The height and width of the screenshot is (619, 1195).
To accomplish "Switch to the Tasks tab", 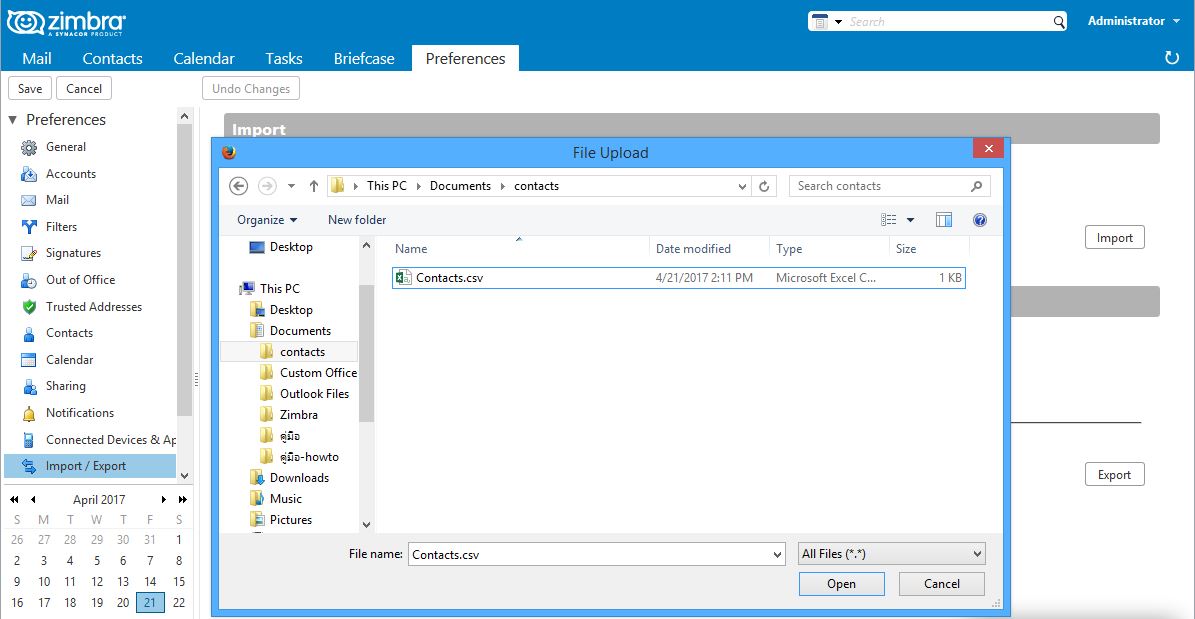I will (284, 59).
